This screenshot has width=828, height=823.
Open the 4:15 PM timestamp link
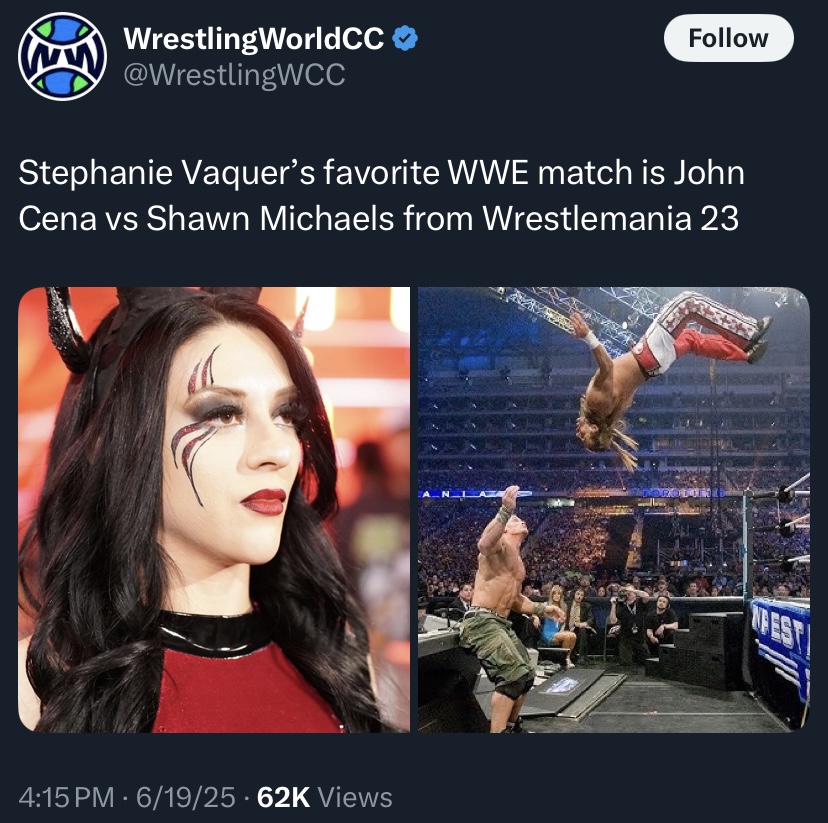(x=67, y=797)
